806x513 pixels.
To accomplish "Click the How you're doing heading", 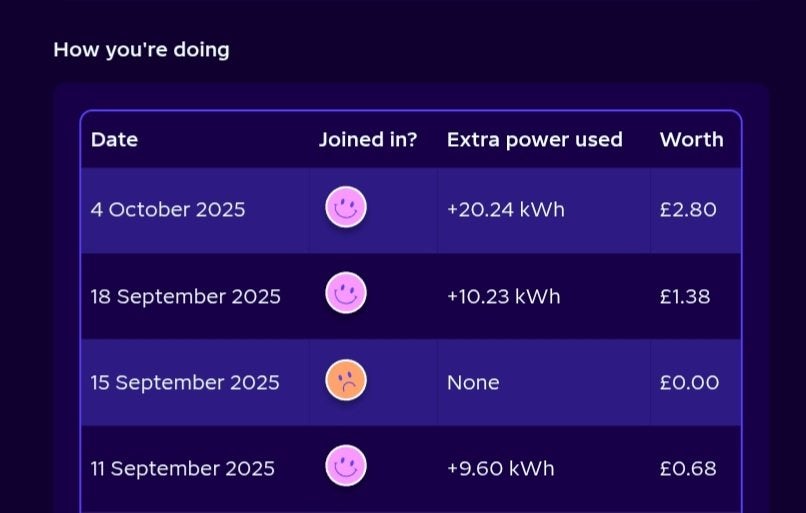I will [x=141, y=49].
